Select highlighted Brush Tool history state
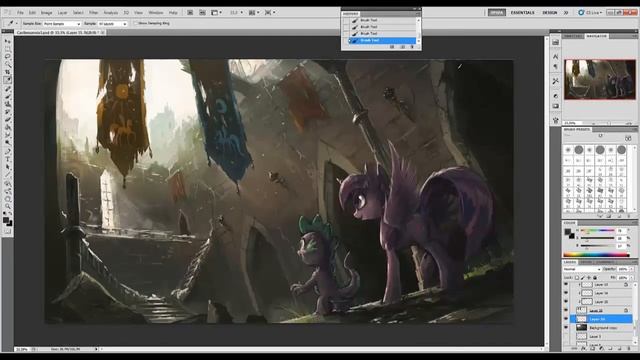The image size is (640, 360). tap(382, 40)
